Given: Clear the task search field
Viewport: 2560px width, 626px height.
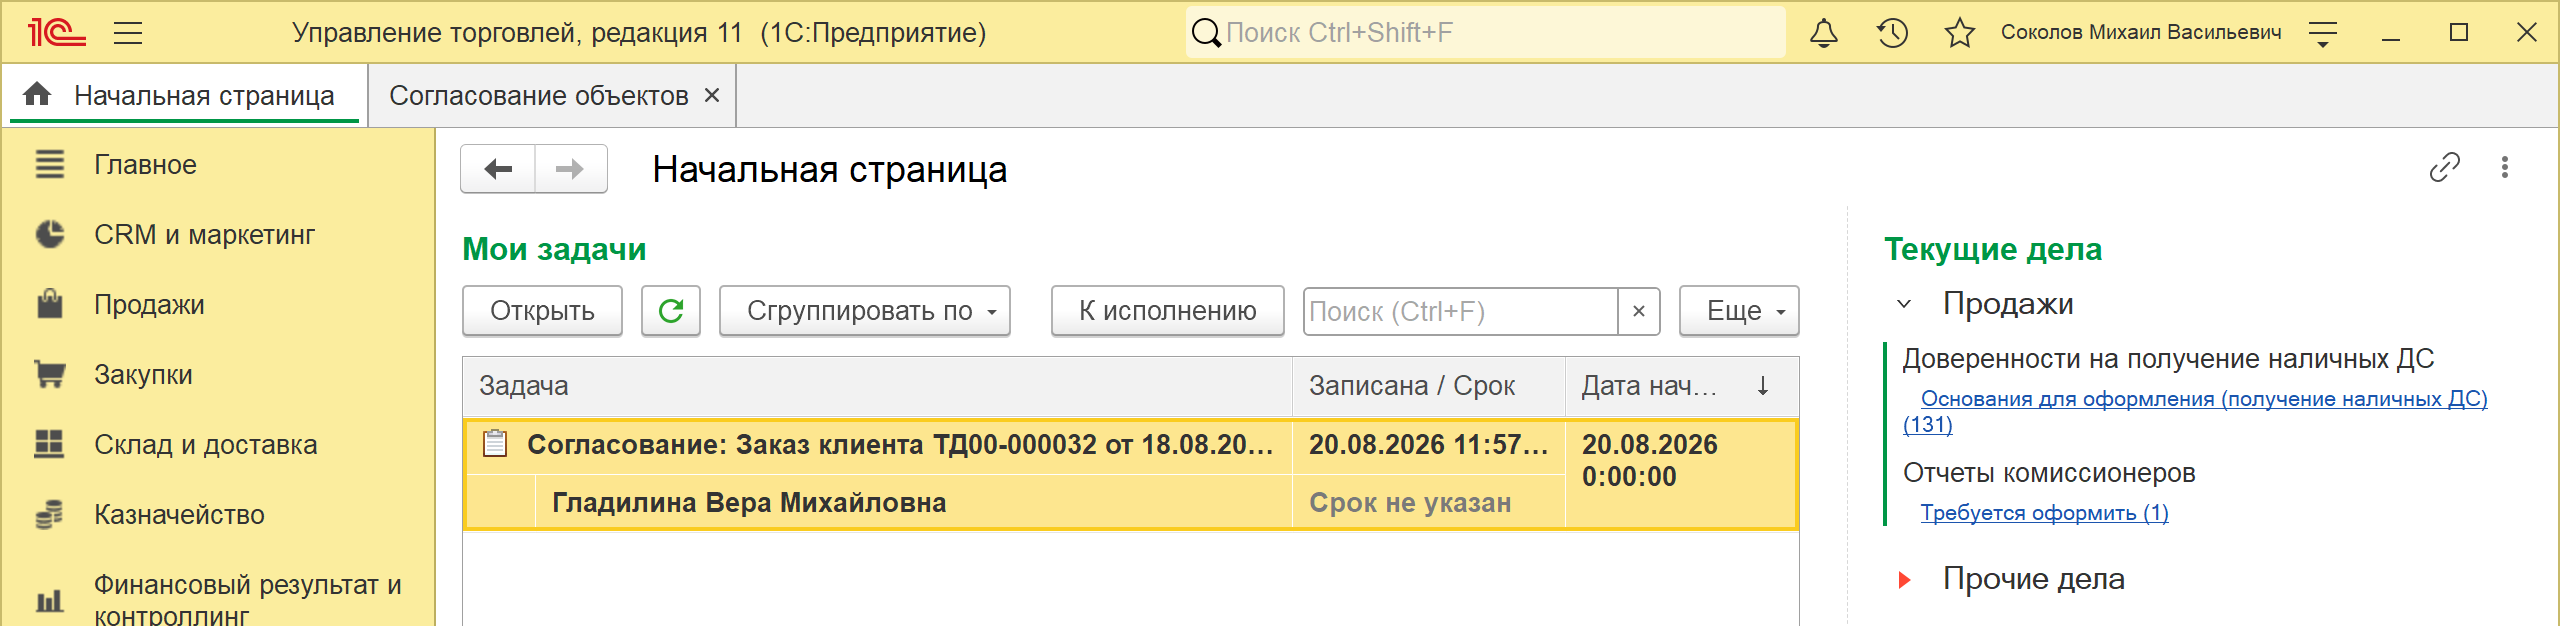Looking at the screenshot, I should coord(1639,311).
